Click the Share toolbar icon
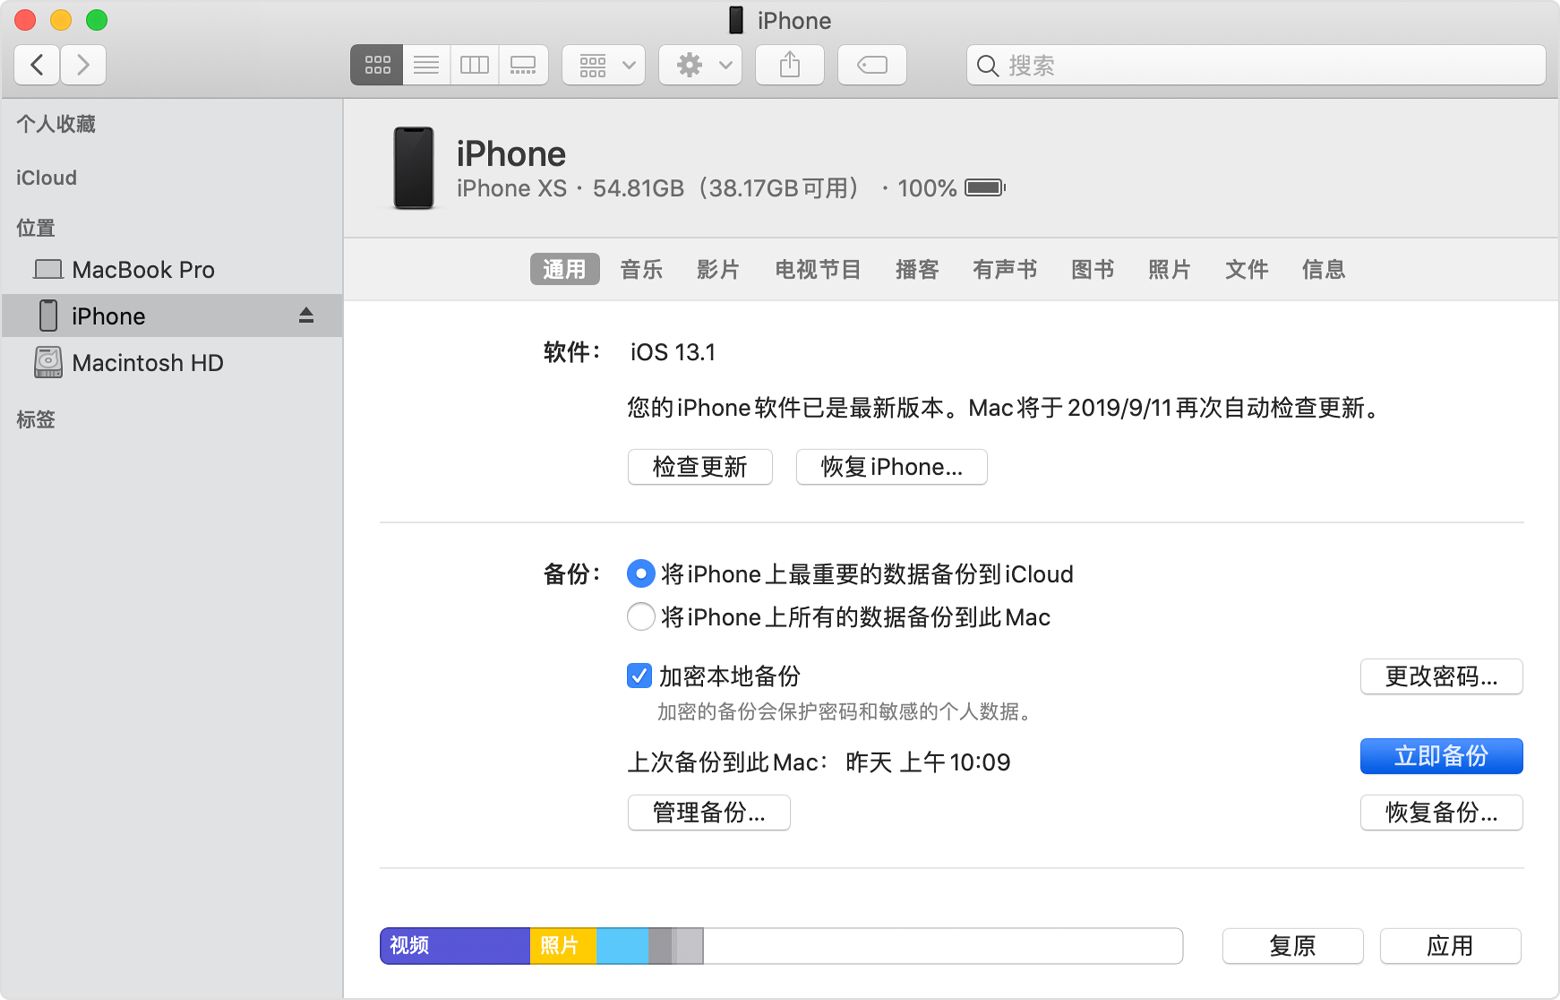1560x1000 pixels. pos(790,65)
